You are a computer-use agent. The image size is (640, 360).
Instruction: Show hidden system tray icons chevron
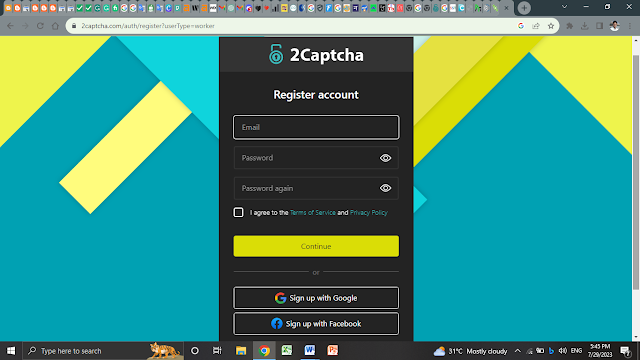(x=518, y=351)
